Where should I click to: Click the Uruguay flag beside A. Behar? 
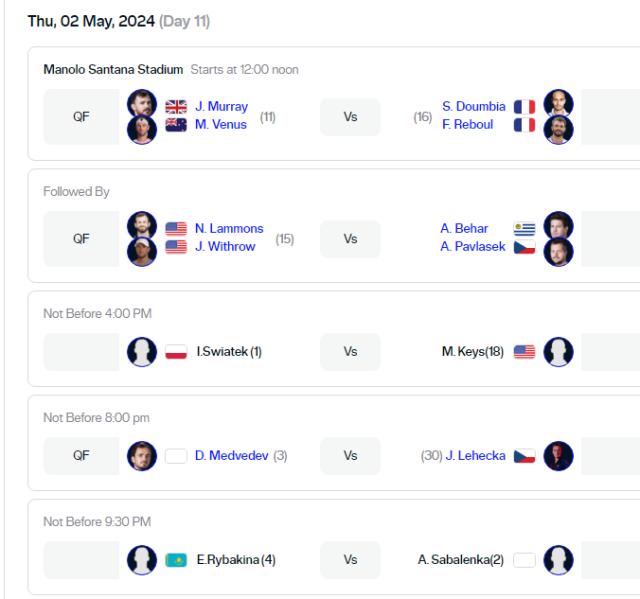pos(524,229)
